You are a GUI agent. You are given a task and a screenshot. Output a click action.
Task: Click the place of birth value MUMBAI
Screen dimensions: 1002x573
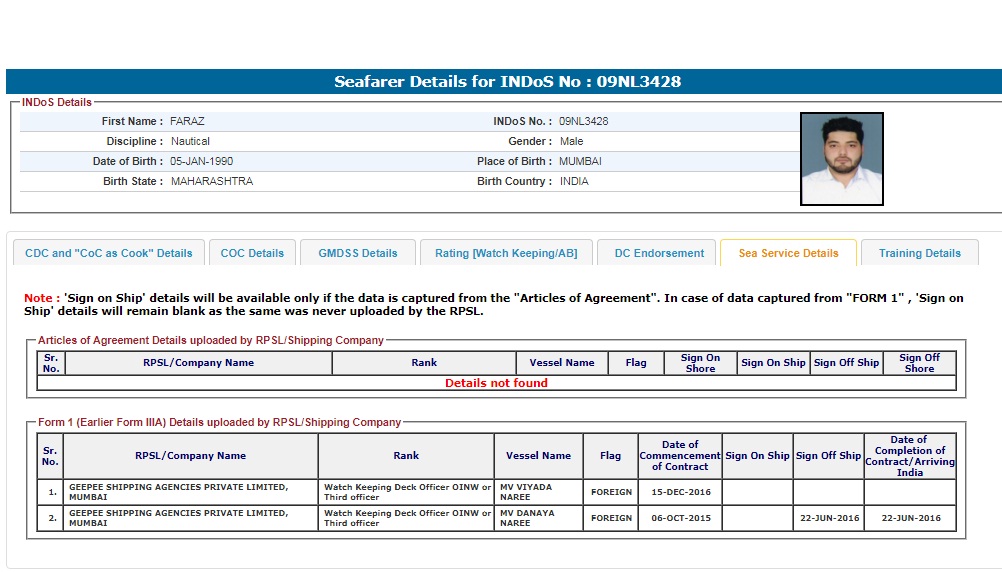click(x=580, y=161)
